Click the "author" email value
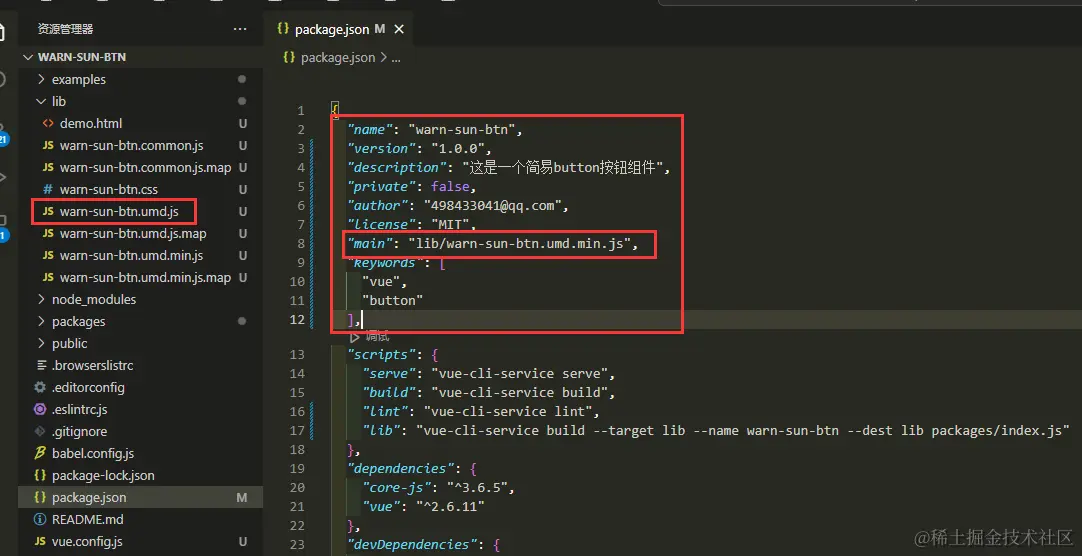1082x556 pixels. coord(495,206)
